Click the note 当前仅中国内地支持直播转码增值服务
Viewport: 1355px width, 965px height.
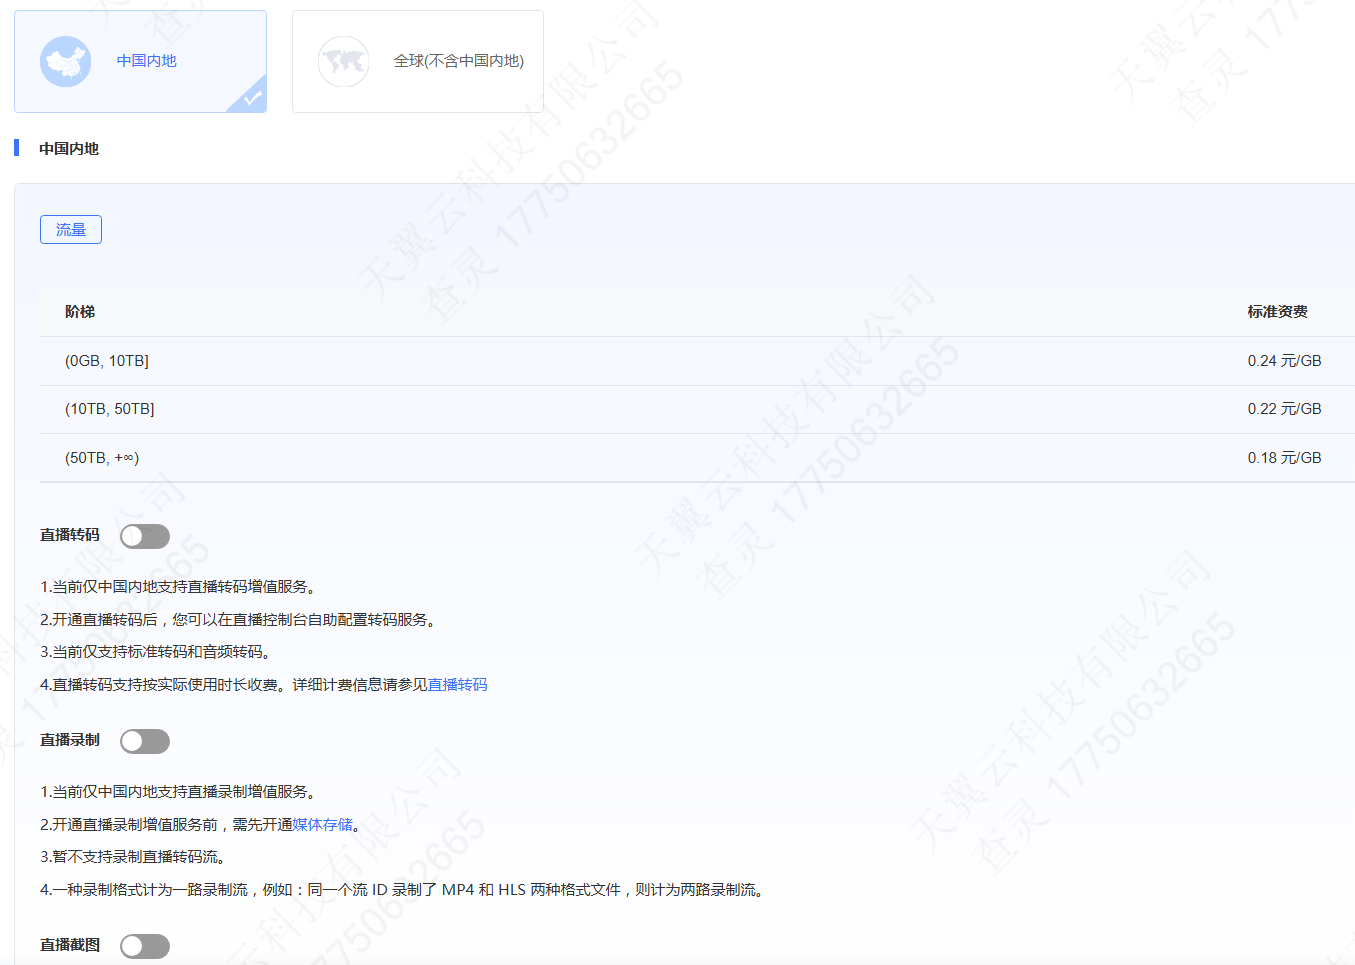181,587
